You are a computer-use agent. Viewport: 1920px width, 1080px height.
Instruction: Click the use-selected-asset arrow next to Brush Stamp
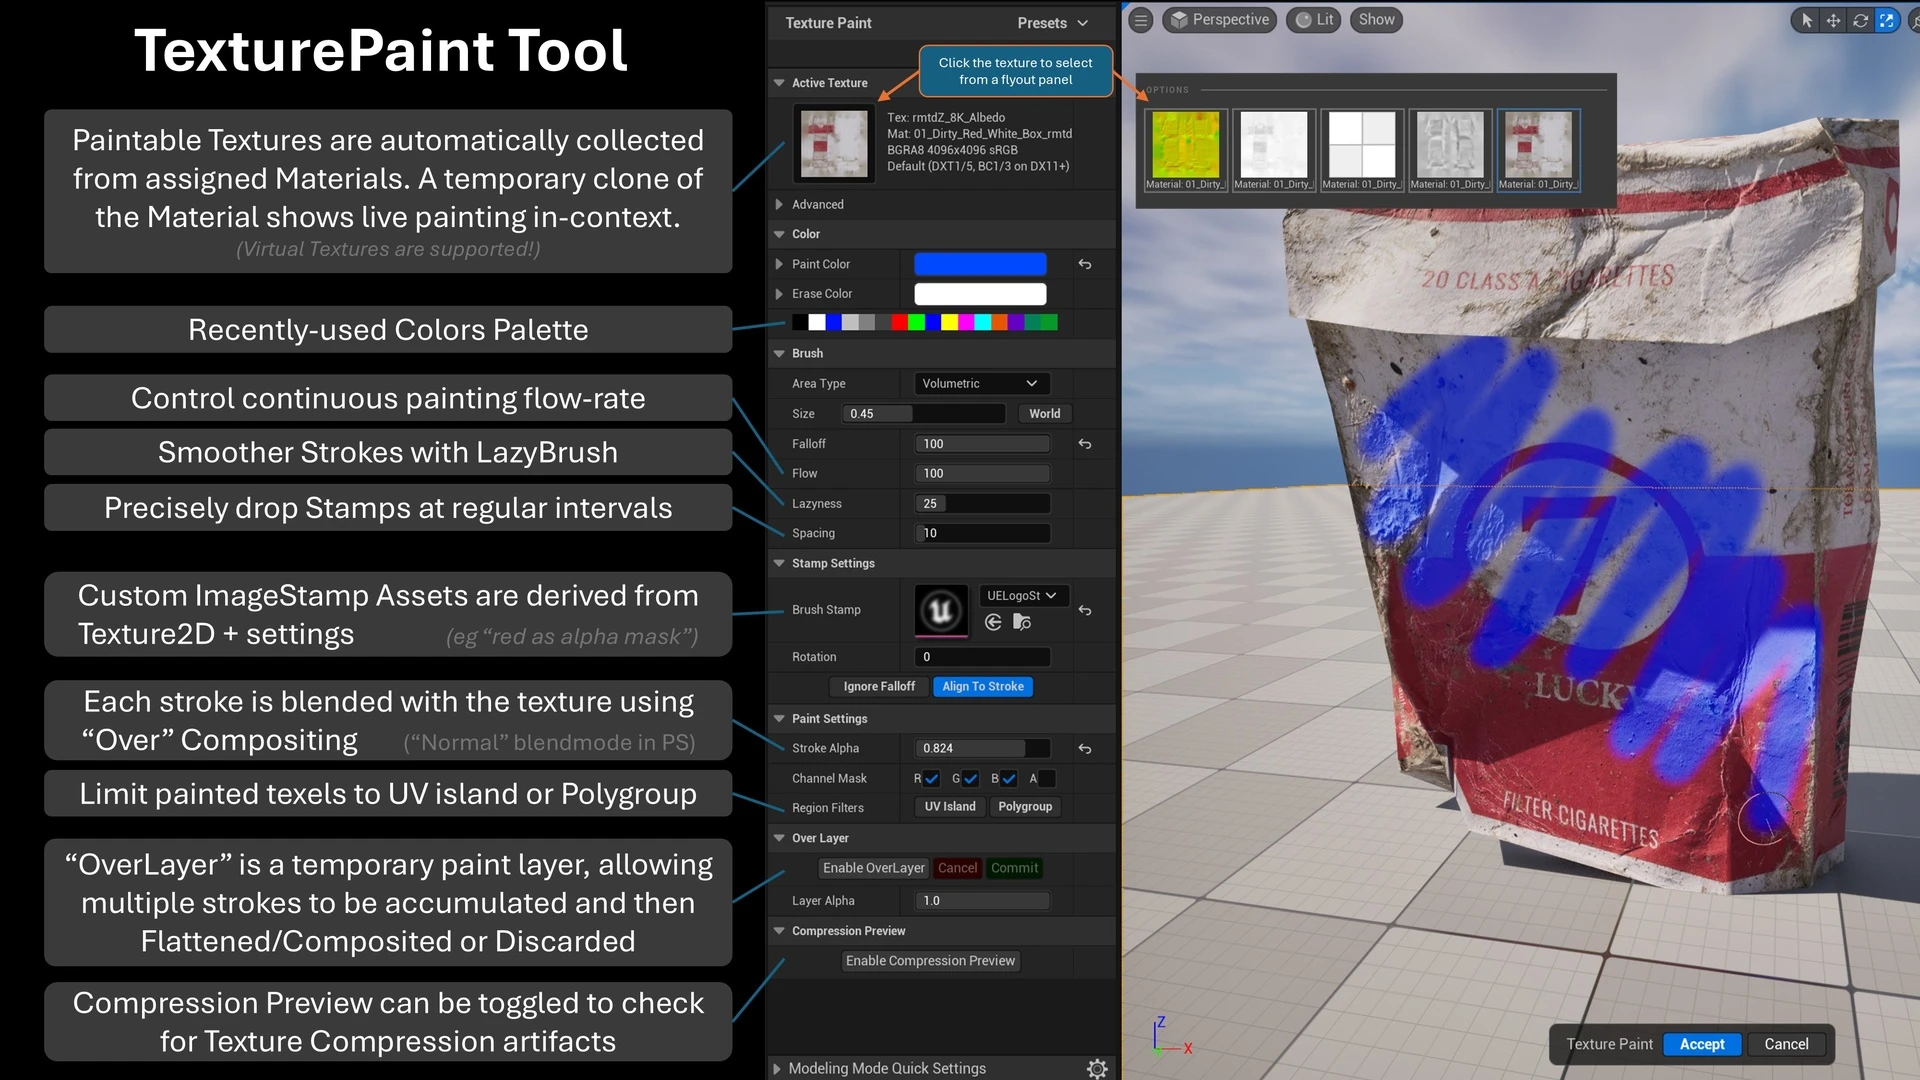click(x=993, y=622)
